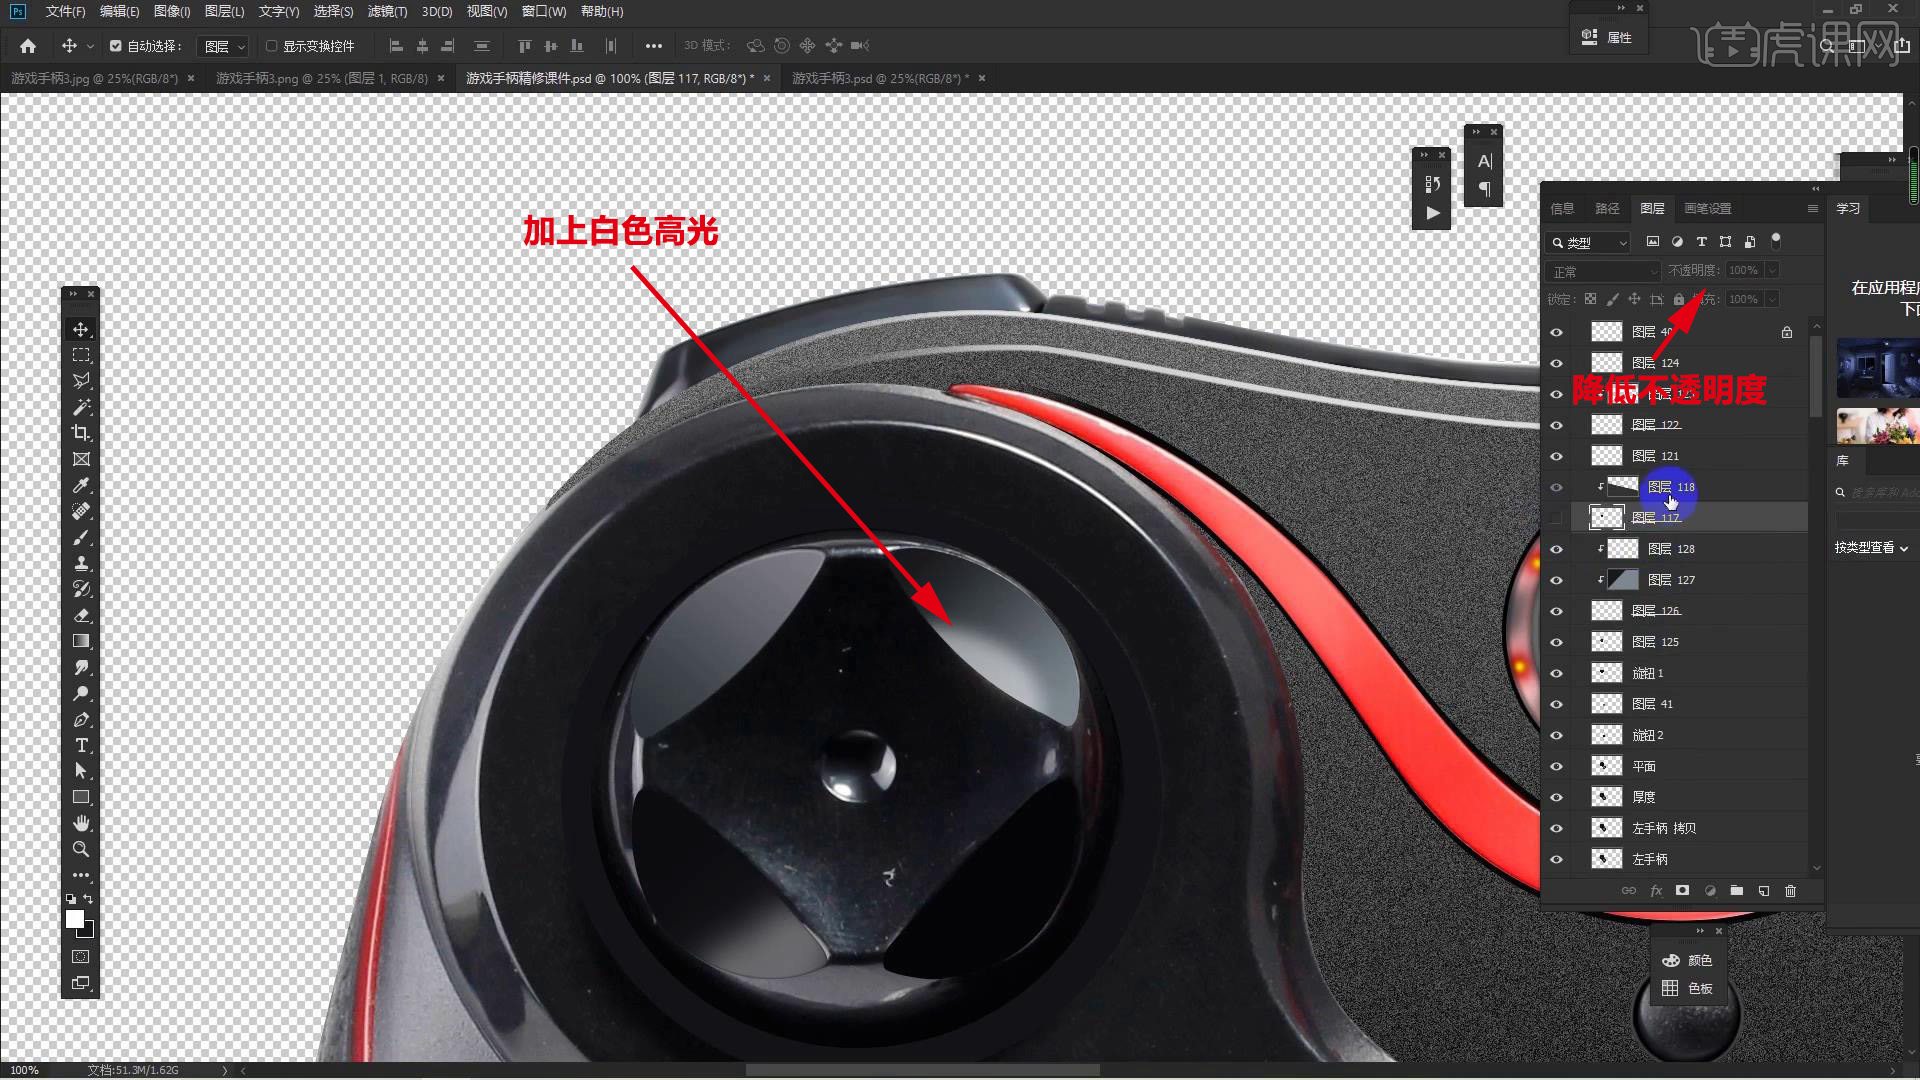1920x1080 pixels.
Task: Select the Eraser tool
Action: tap(81, 615)
